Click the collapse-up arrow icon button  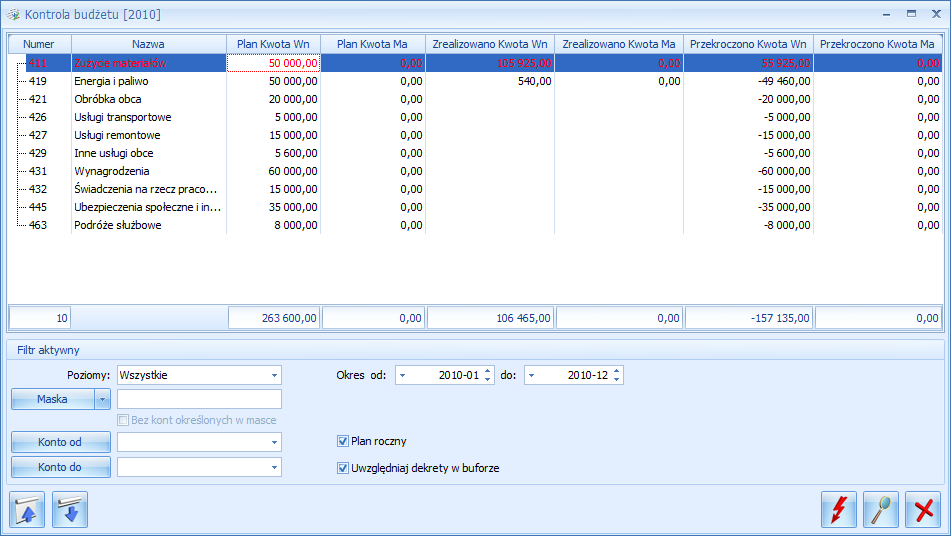pos(27,509)
